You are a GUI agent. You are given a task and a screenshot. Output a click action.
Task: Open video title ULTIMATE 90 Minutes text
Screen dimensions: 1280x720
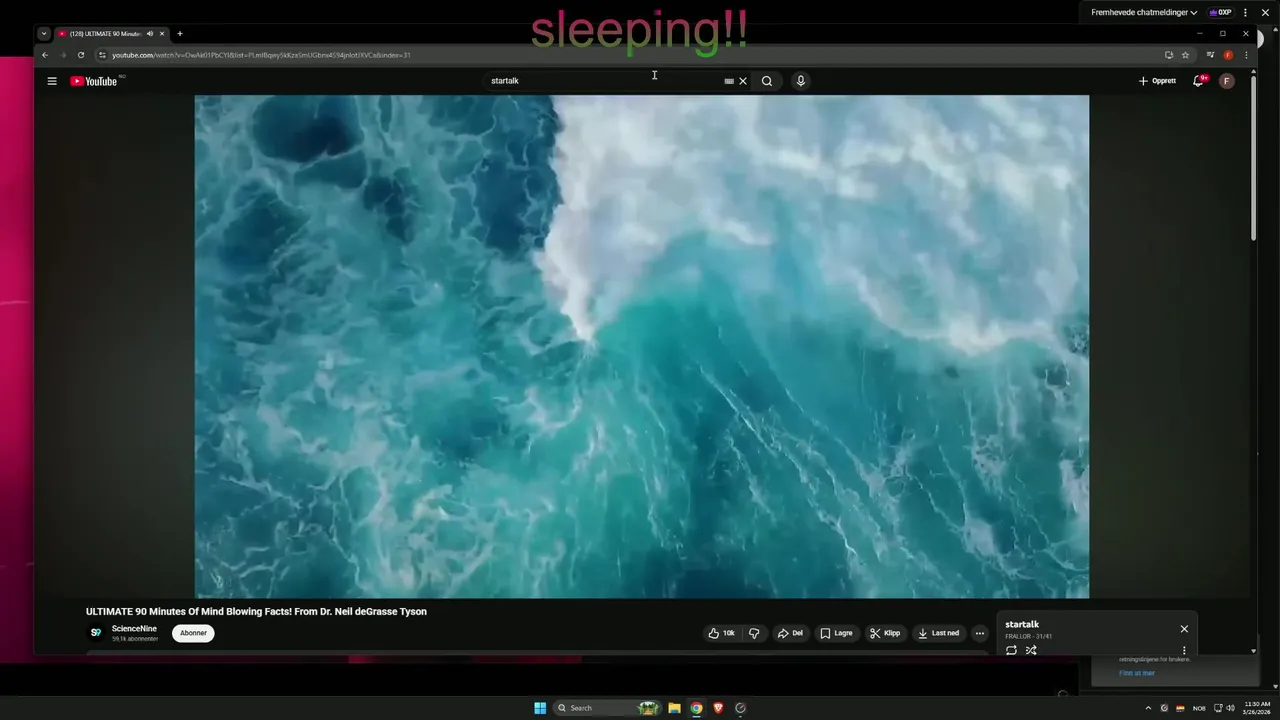[256, 612]
